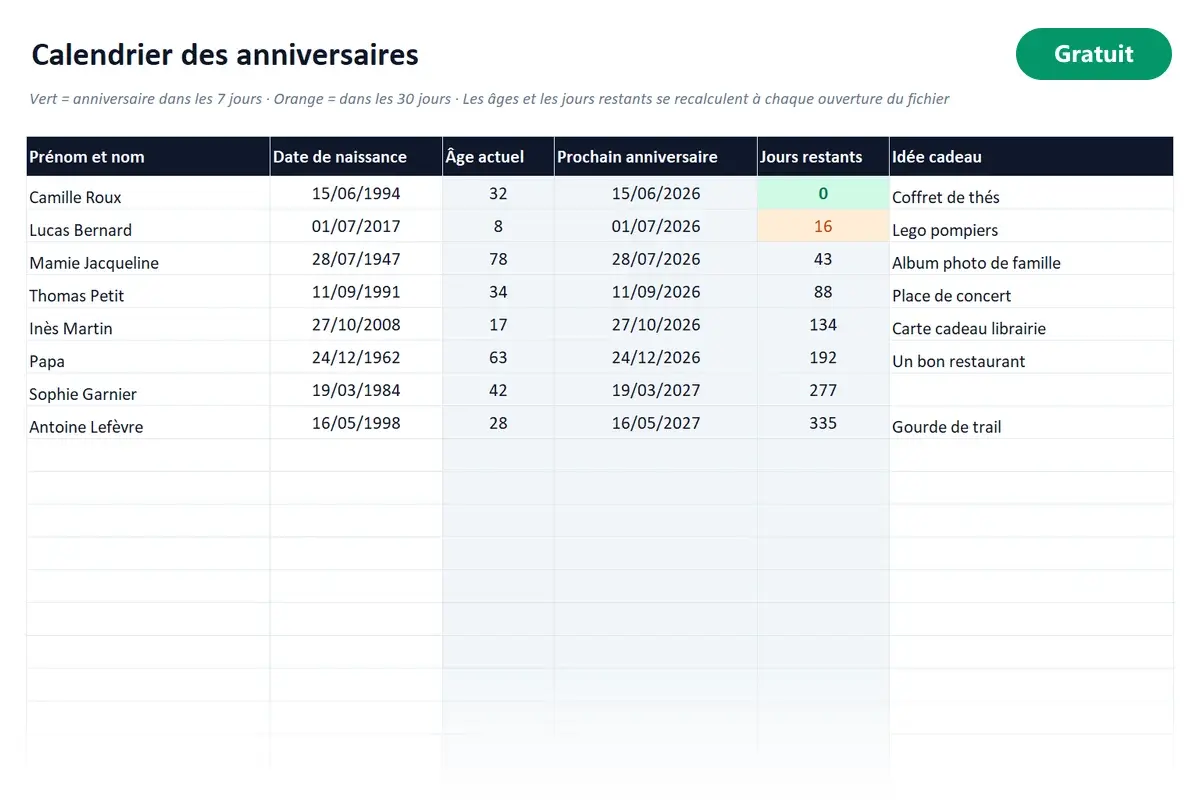Select gift idea Gourde de trail

coord(1031,423)
